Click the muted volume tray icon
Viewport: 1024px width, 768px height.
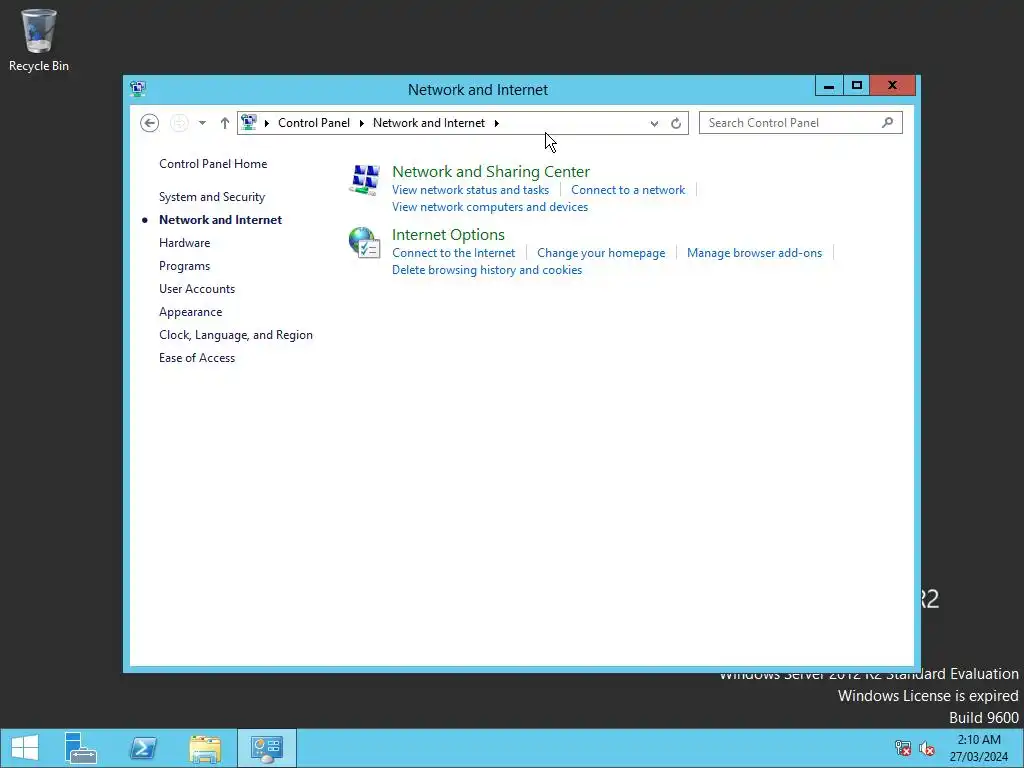pyautogui.click(x=926, y=748)
